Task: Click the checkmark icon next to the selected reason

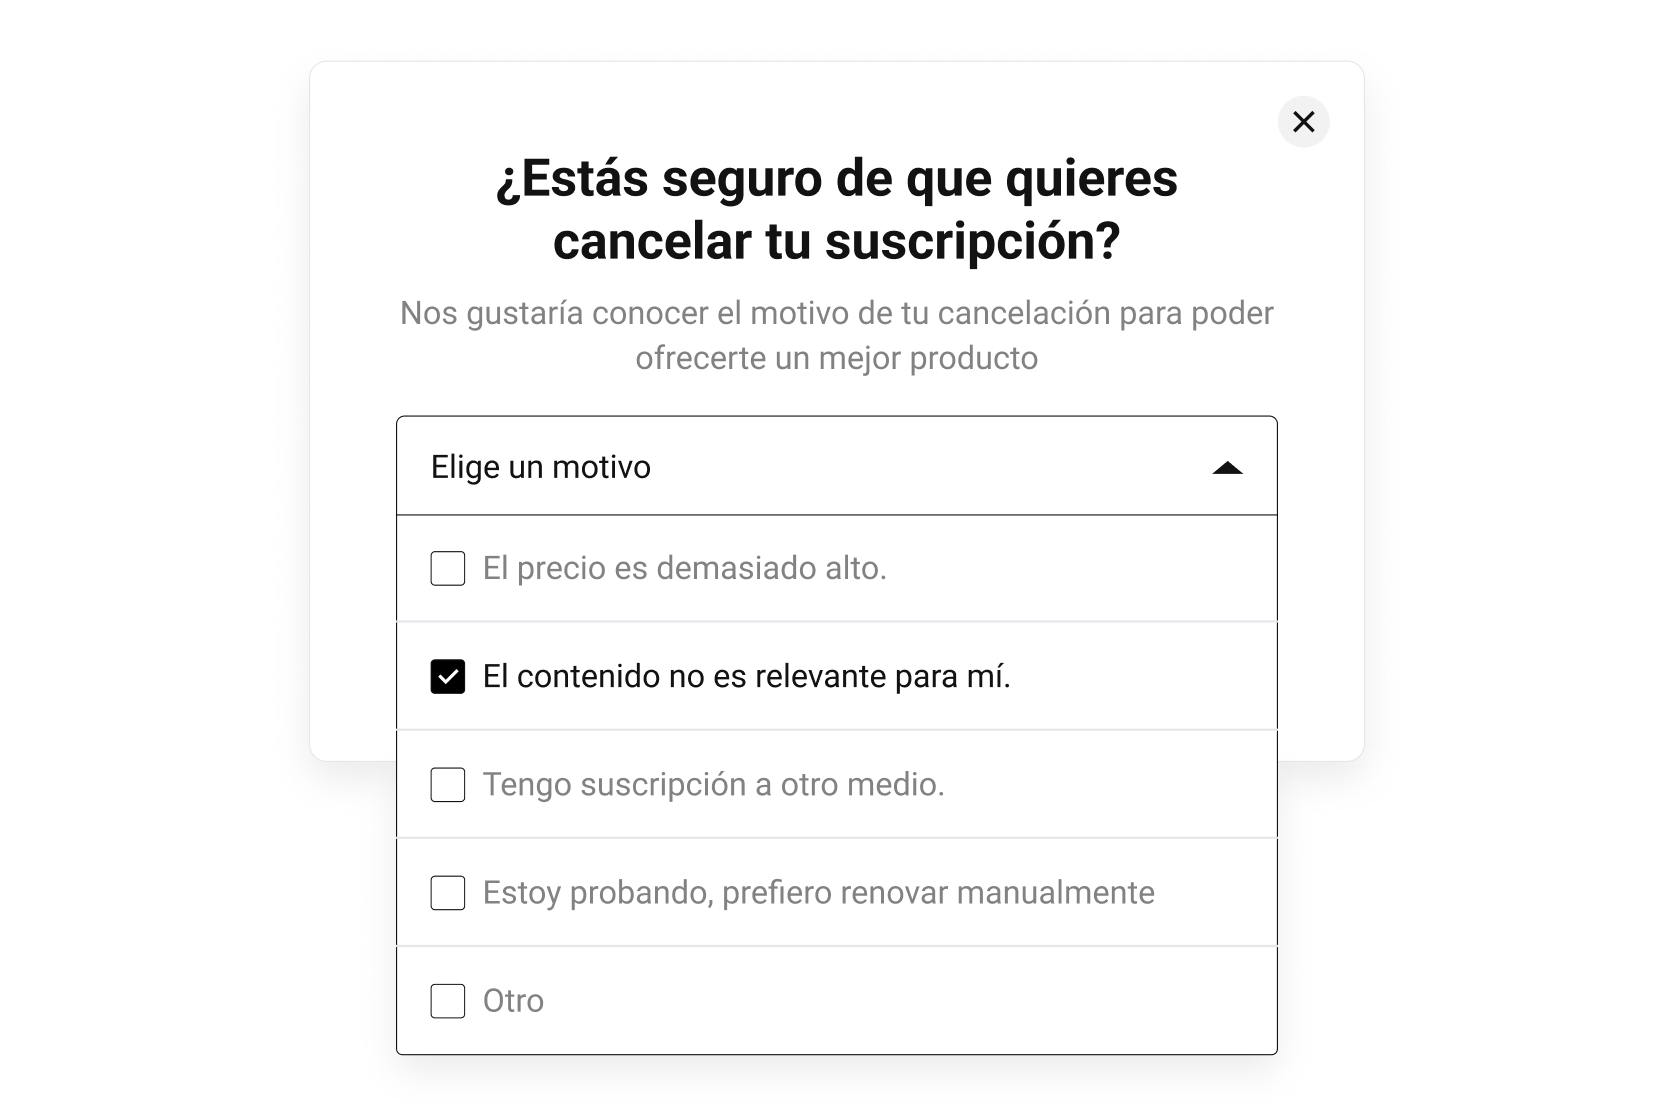Action: (447, 676)
